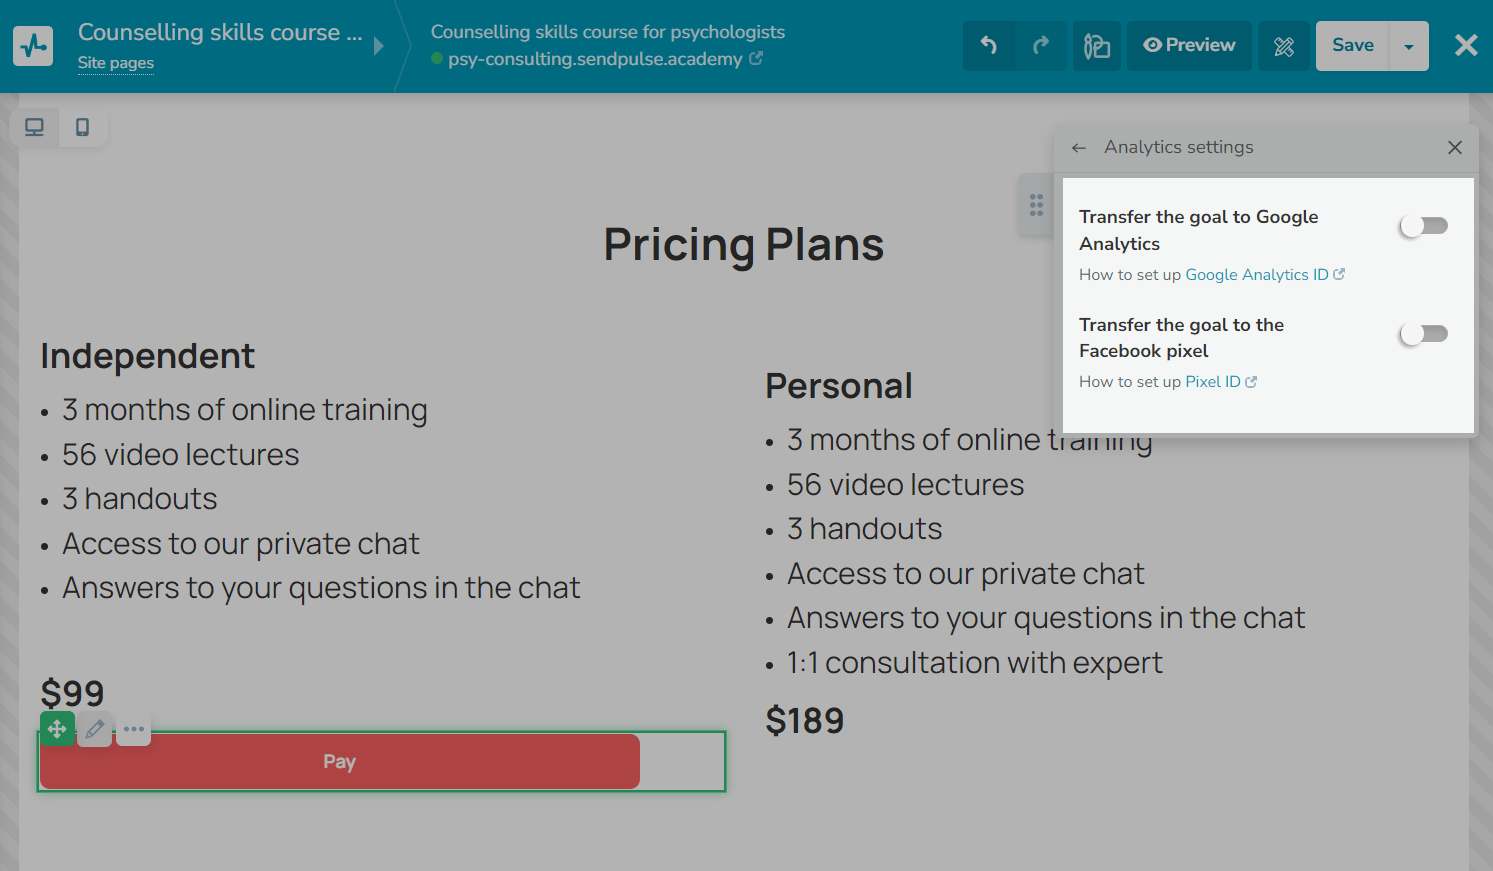Screen dimensions: 1493x871
Task: Go back from Analytics settings
Action: point(1079,148)
